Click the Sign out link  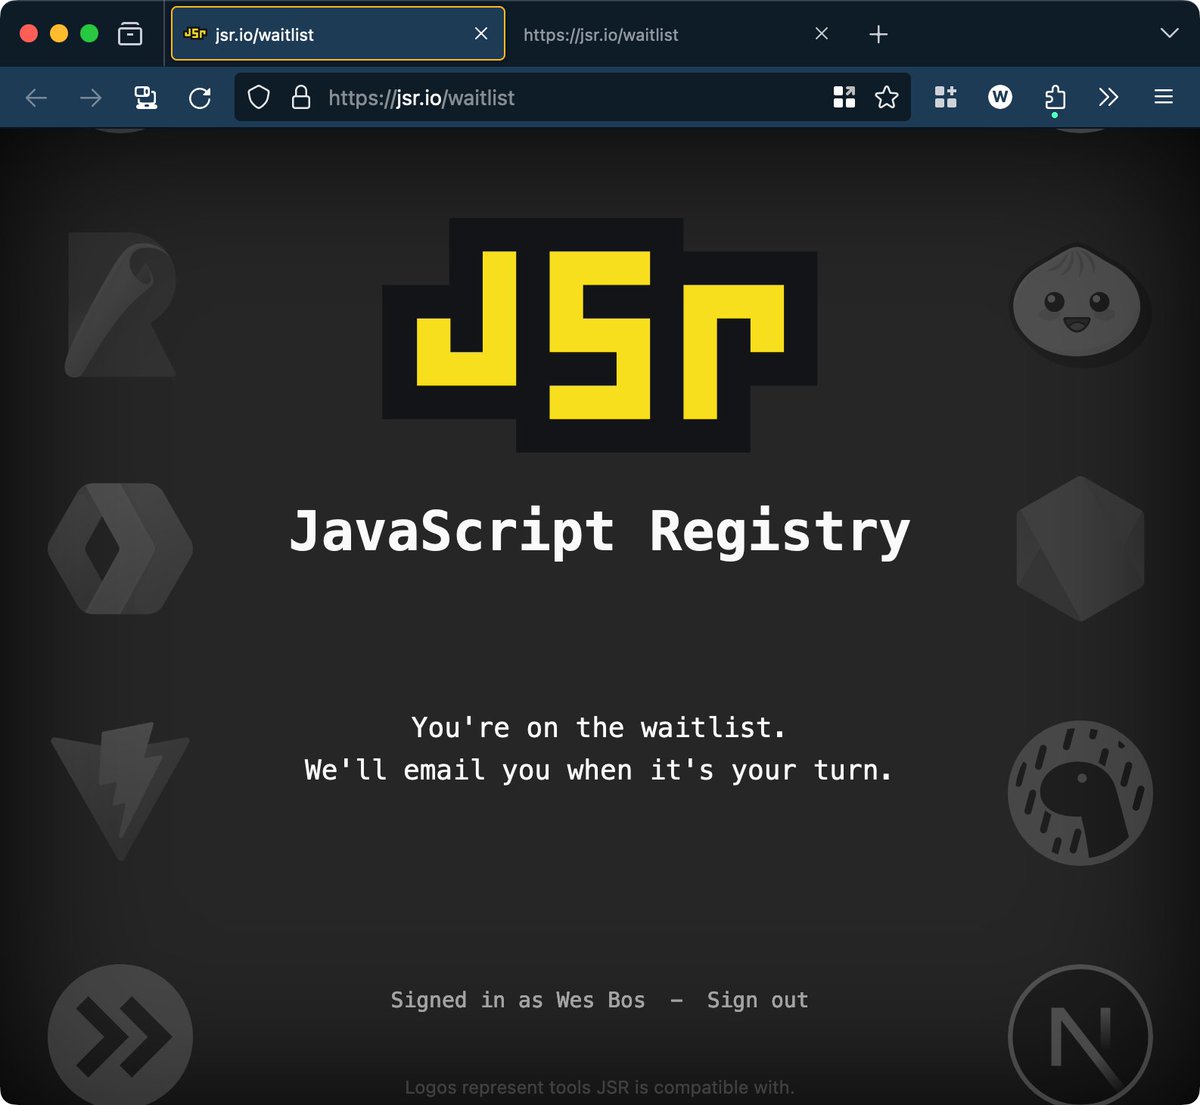[757, 1000]
